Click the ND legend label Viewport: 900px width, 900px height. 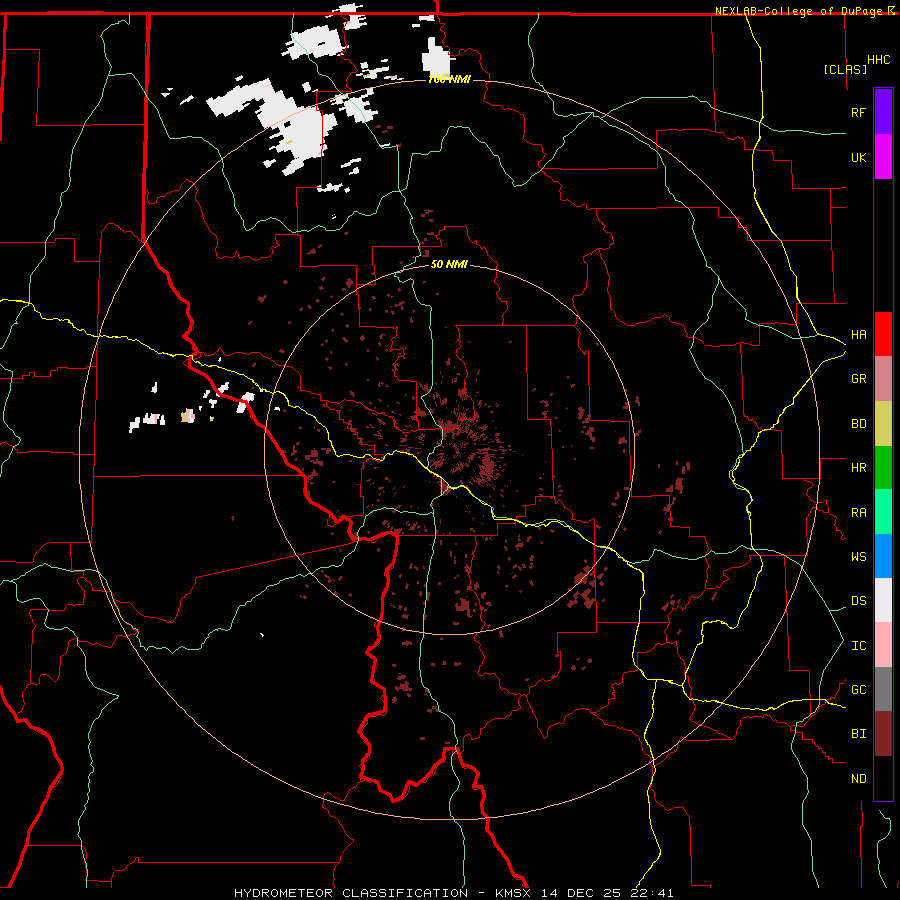point(858,779)
